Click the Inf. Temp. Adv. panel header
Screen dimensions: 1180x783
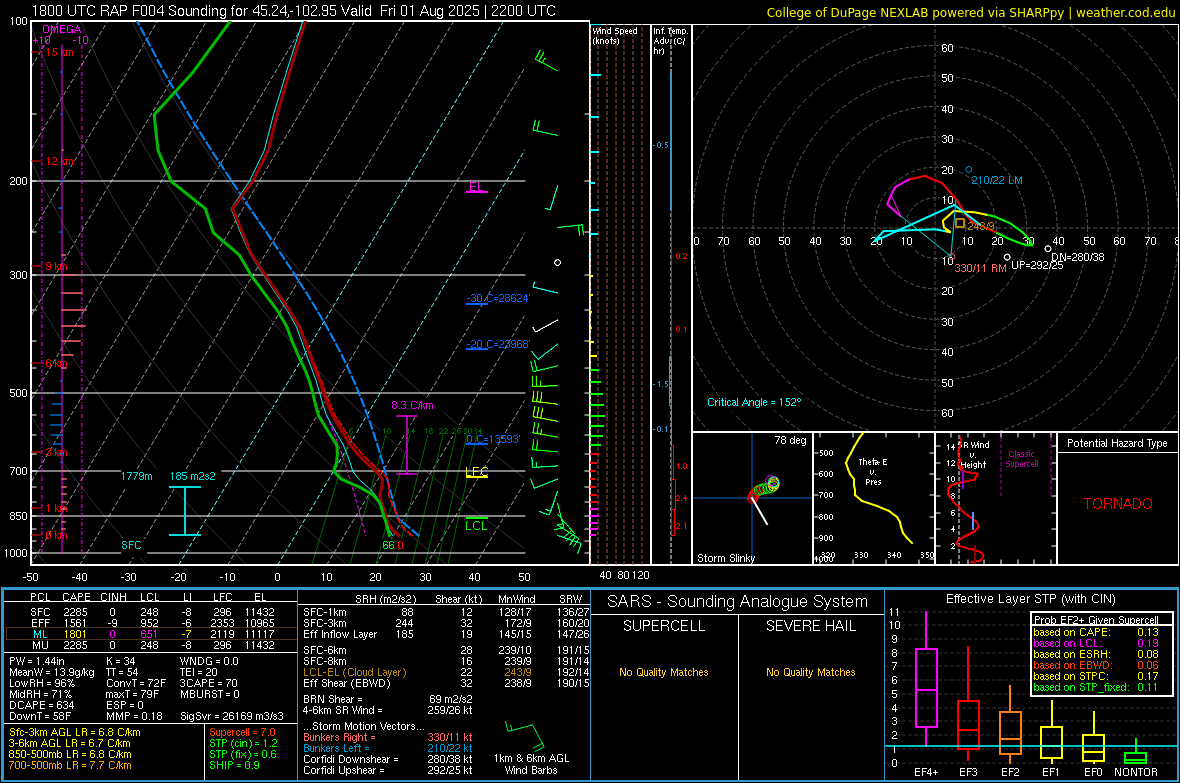pyautogui.click(x=670, y=41)
